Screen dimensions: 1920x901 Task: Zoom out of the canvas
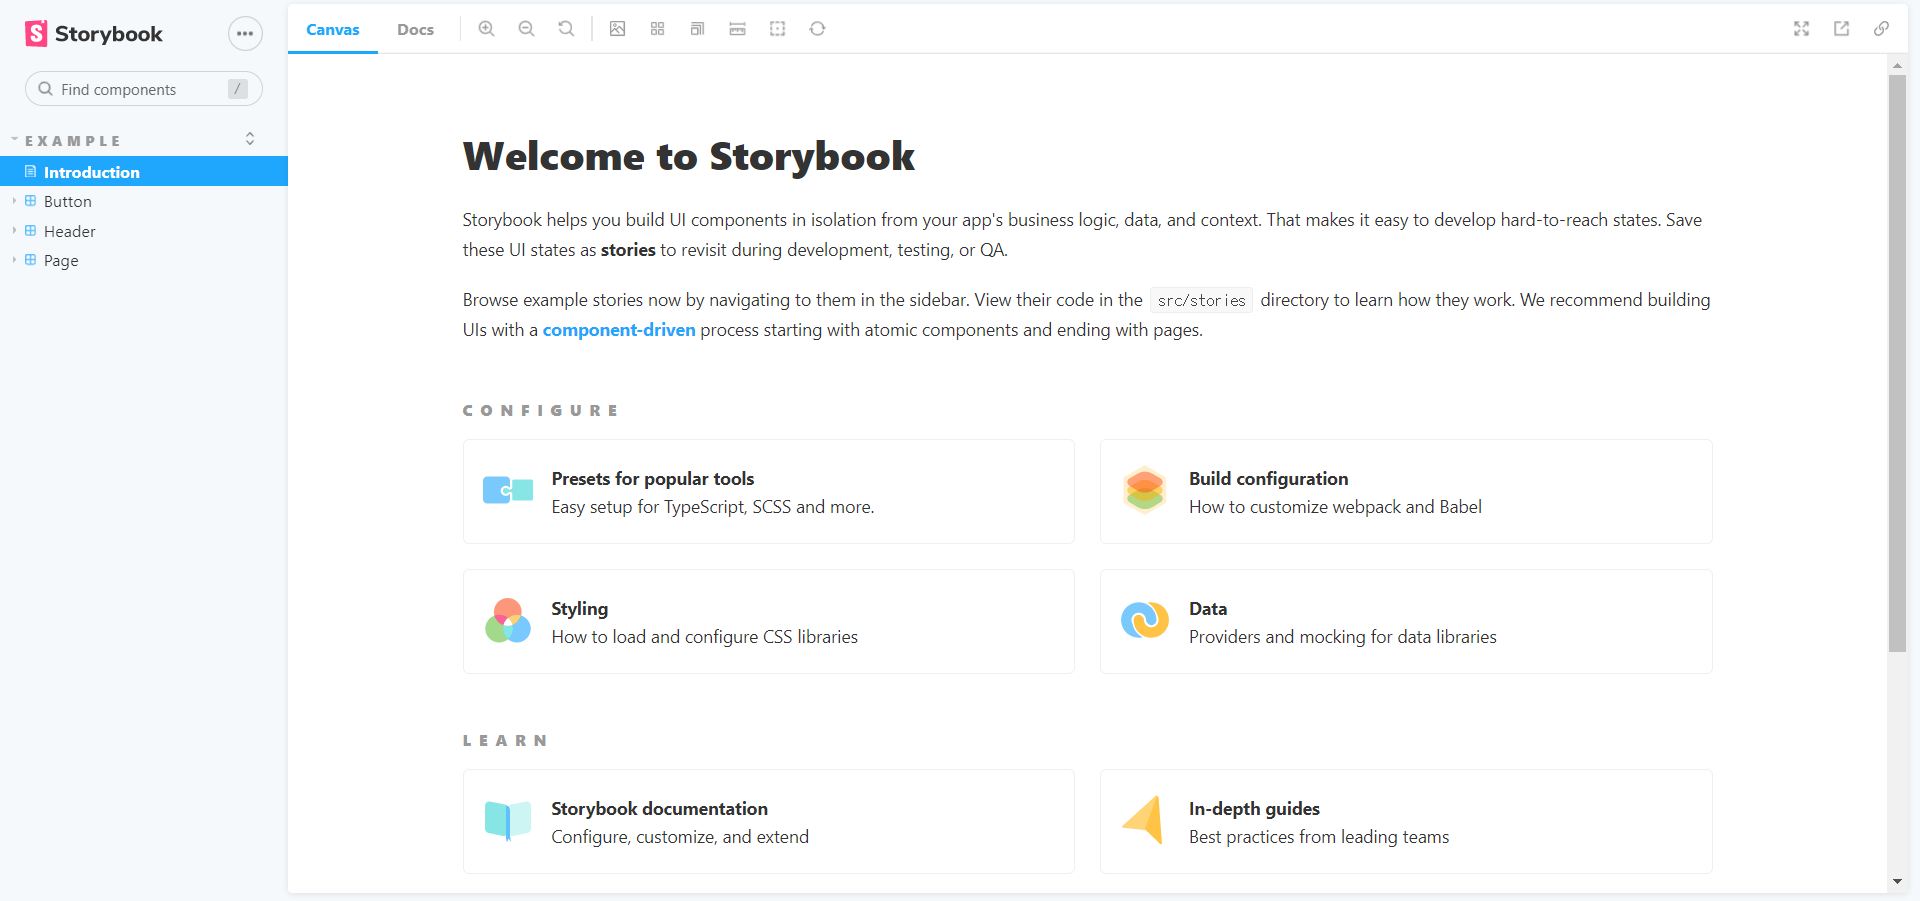click(x=526, y=29)
